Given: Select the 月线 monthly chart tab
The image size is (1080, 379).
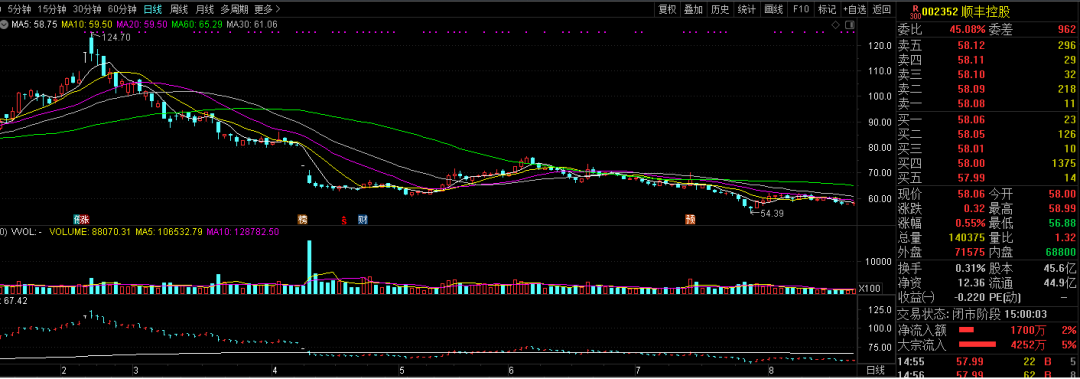Looking at the screenshot, I should point(204,9).
